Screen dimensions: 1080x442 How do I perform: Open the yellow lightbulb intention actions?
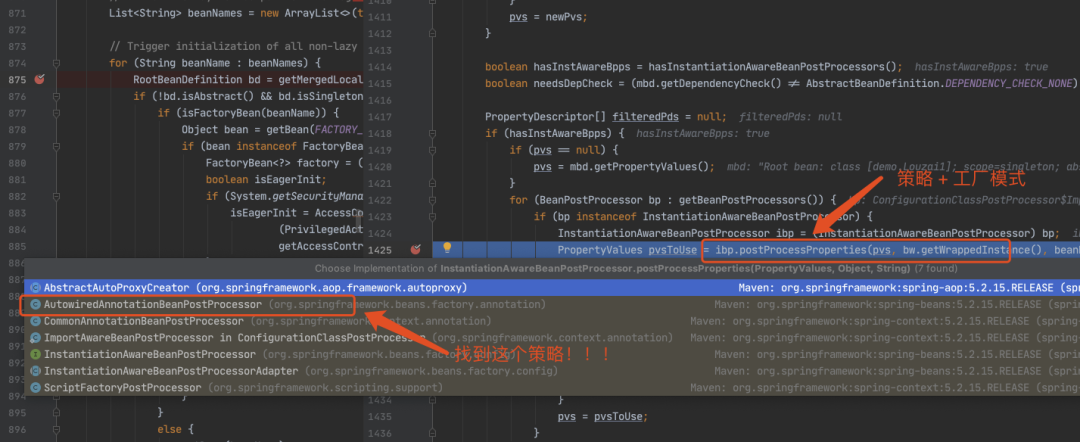coord(446,249)
